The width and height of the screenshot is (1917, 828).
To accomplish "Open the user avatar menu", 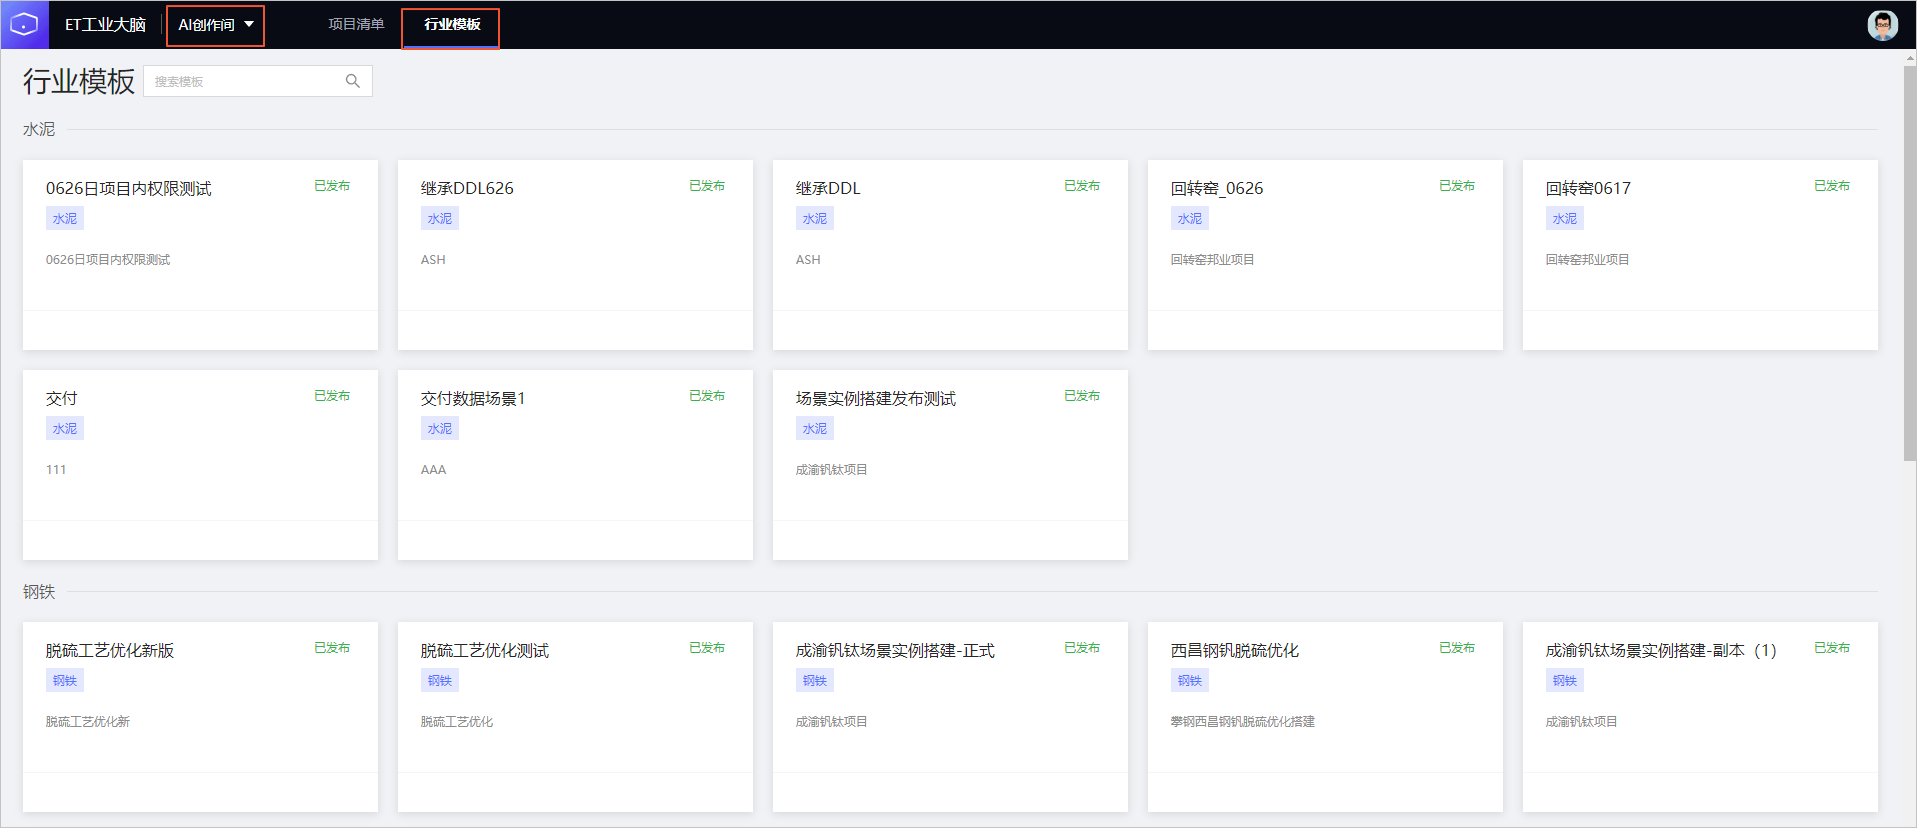I will pos(1882,25).
